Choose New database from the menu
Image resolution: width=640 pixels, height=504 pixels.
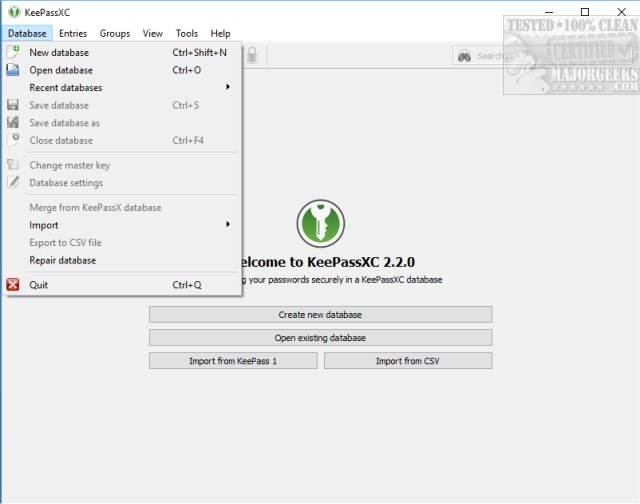[x=122, y=52]
